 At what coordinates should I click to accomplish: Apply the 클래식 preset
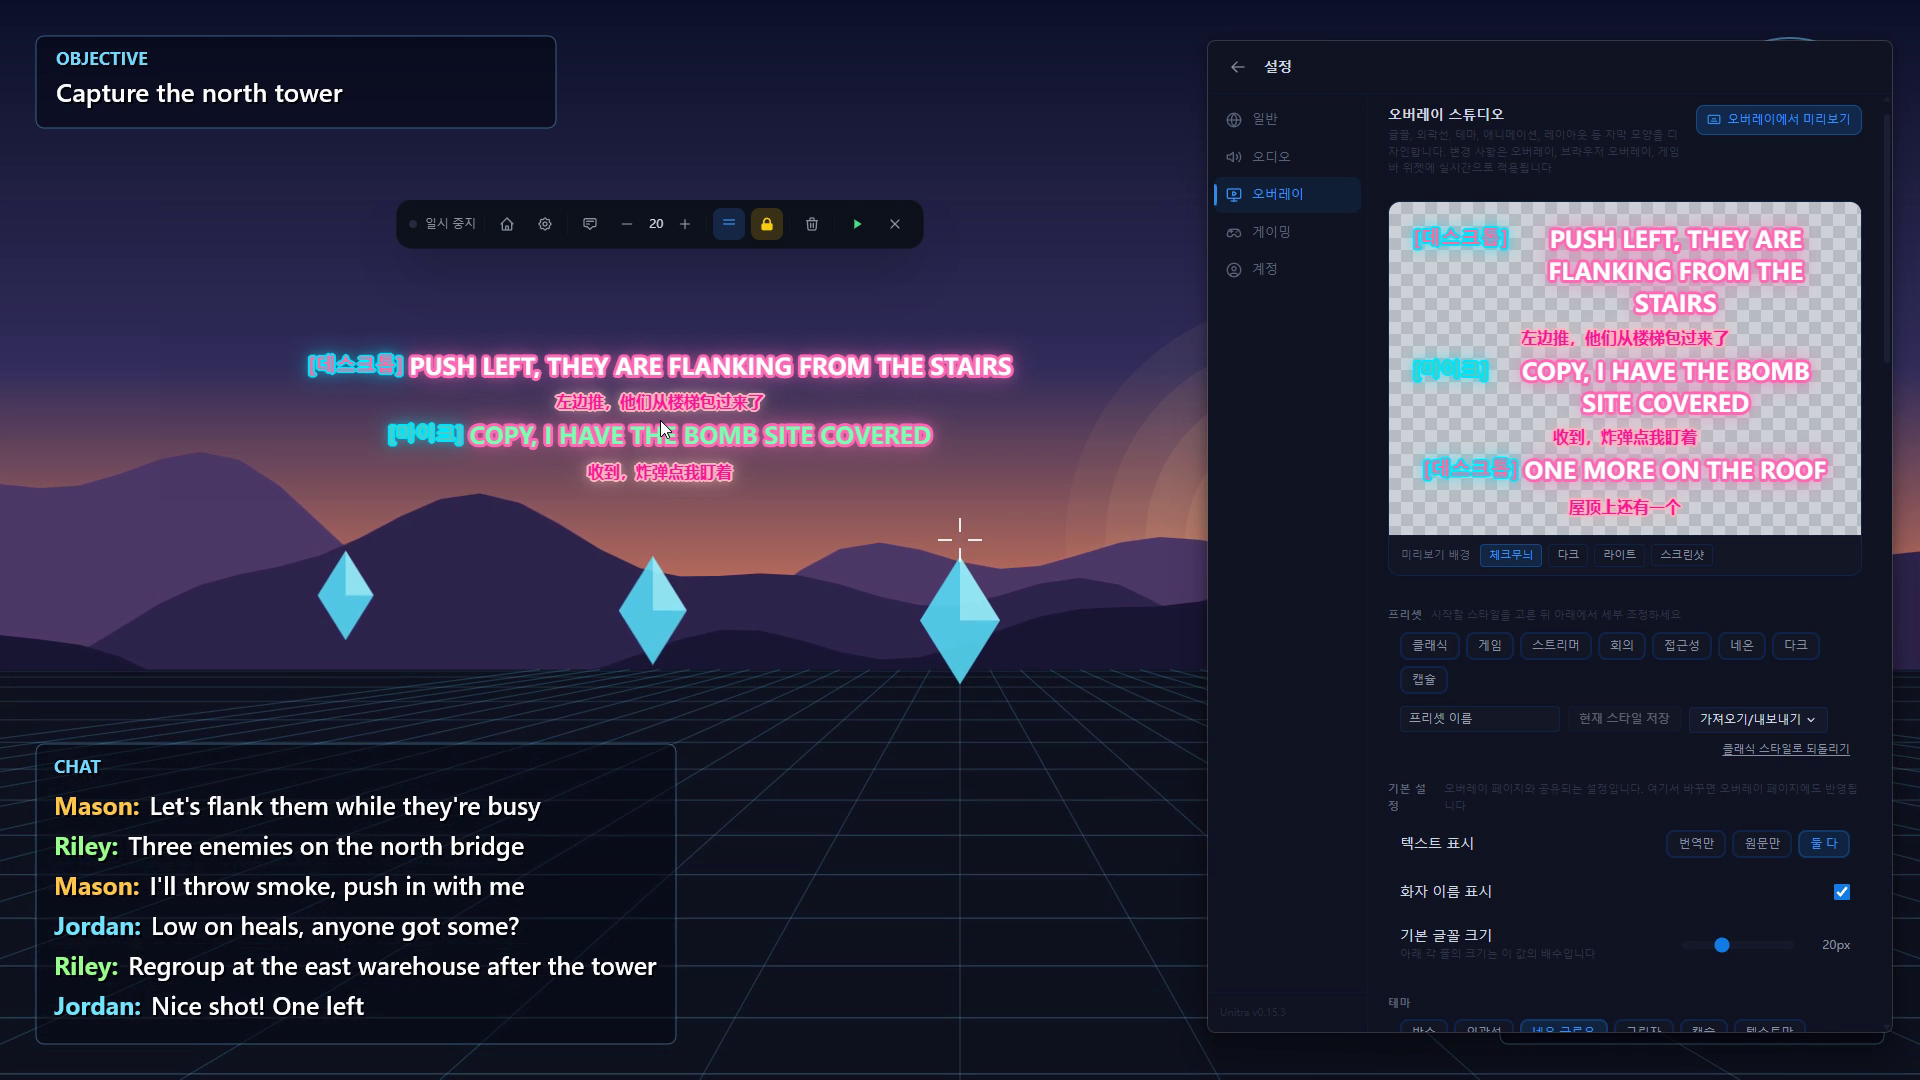(x=1430, y=646)
